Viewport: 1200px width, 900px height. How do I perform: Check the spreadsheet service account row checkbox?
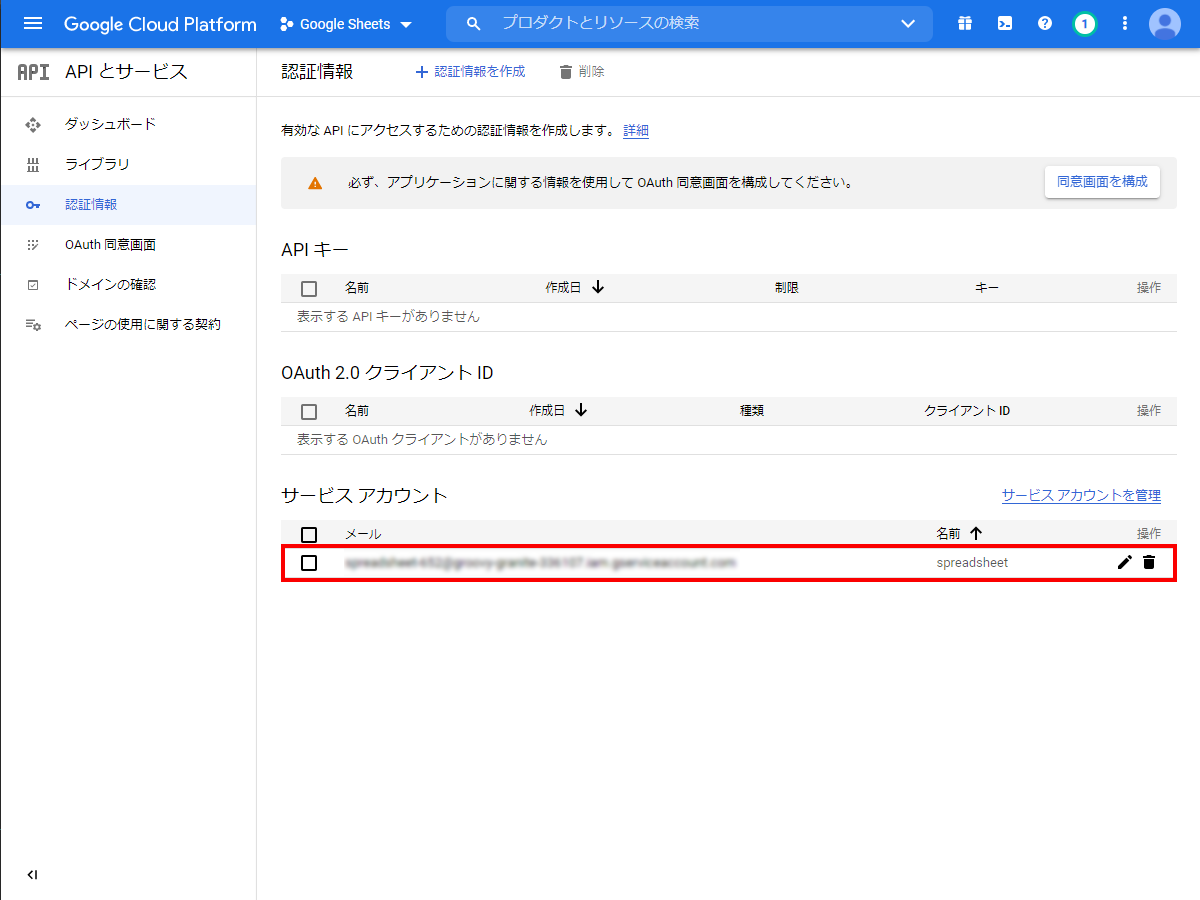click(309, 563)
